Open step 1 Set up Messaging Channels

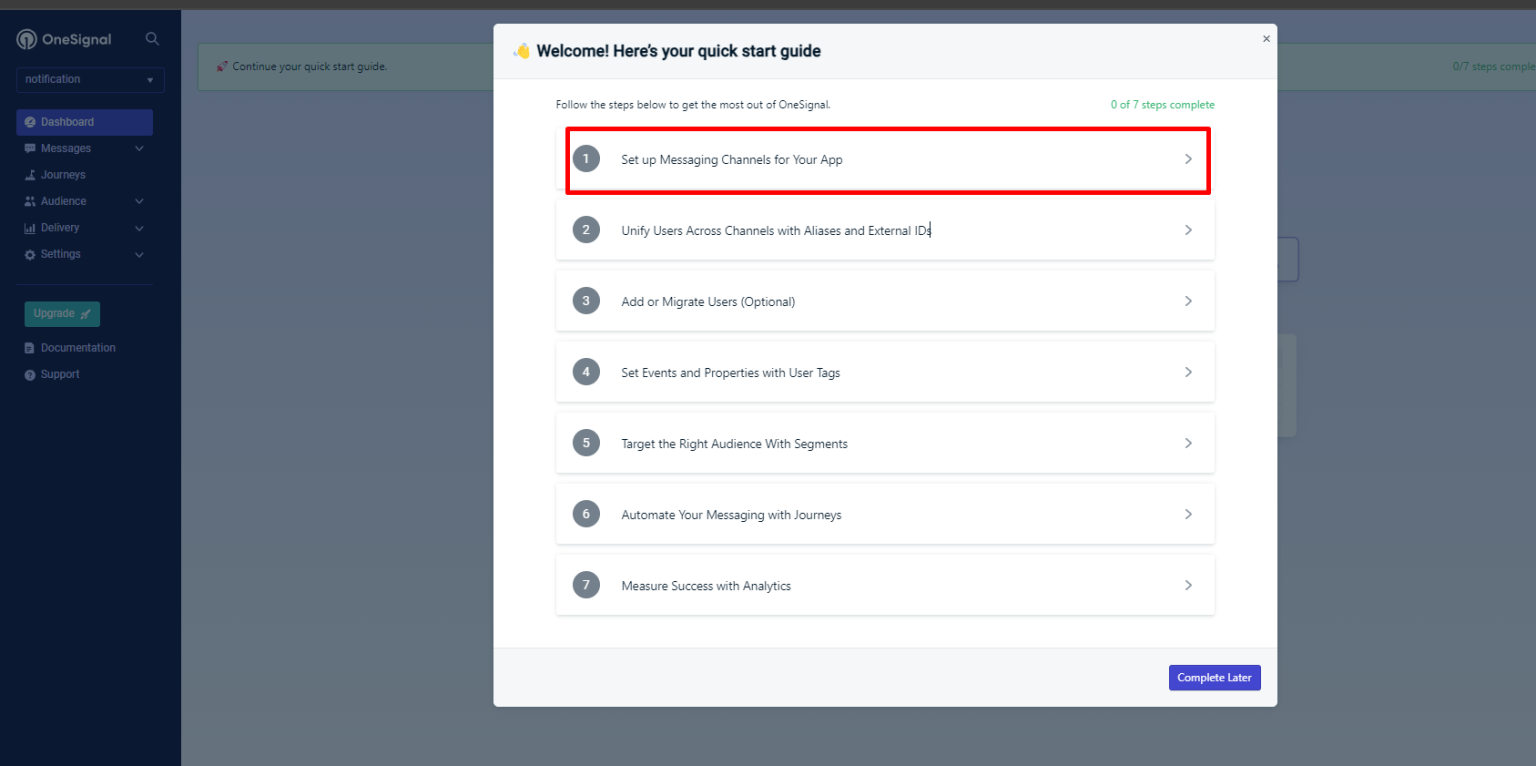click(885, 159)
